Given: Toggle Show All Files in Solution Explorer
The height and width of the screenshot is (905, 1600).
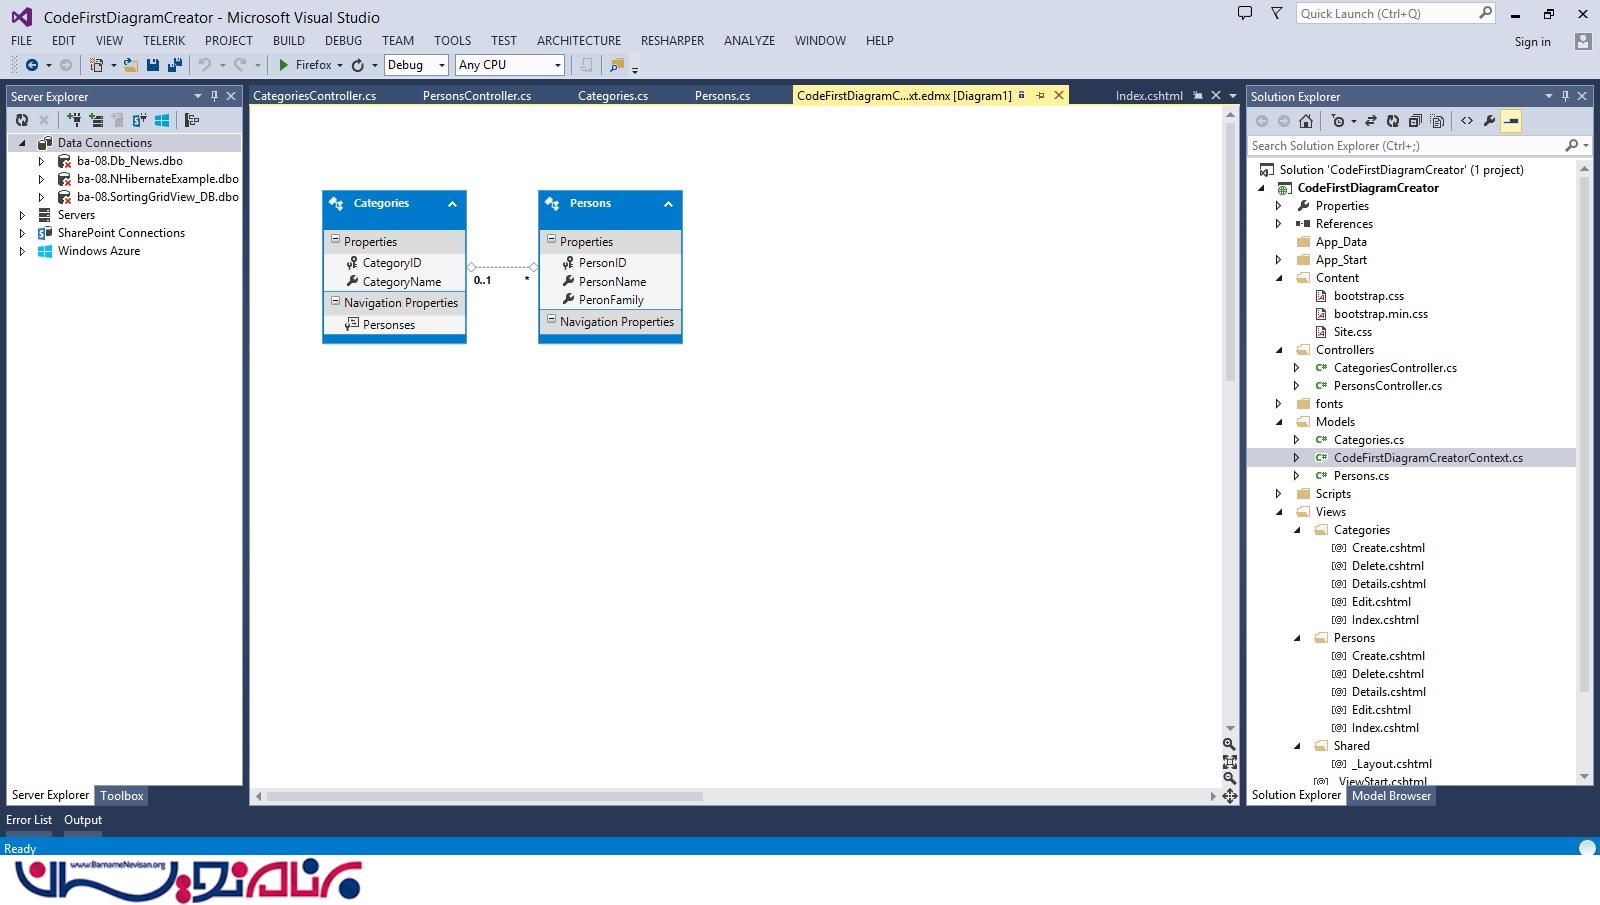Looking at the screenshot, I should coord(1437,121).
